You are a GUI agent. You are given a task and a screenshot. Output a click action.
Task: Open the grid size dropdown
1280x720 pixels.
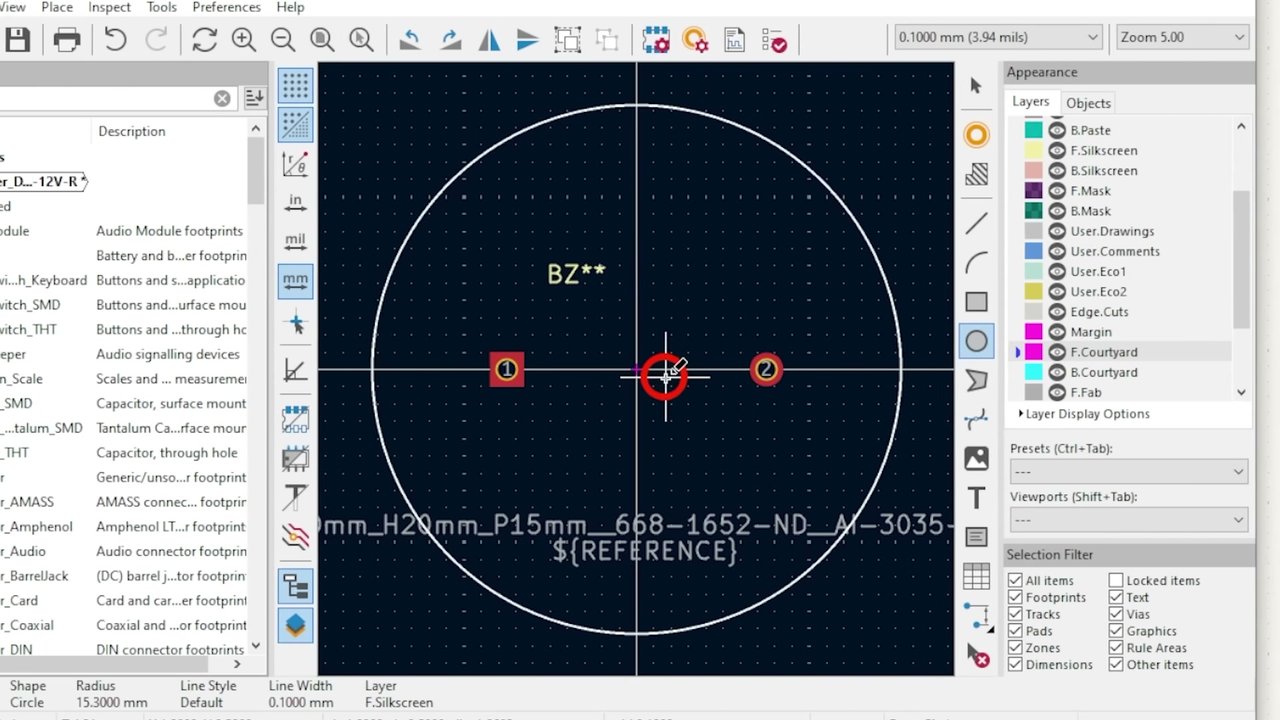click(x=998, y=37)
